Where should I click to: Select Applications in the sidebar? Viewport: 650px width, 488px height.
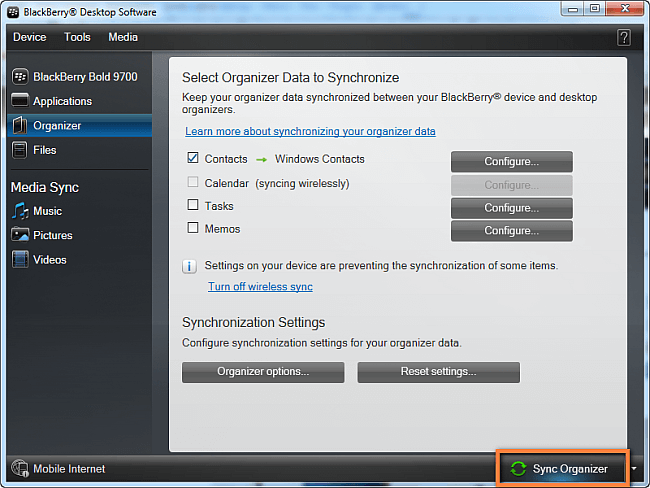pyautogui.click(x=80, y=101)
